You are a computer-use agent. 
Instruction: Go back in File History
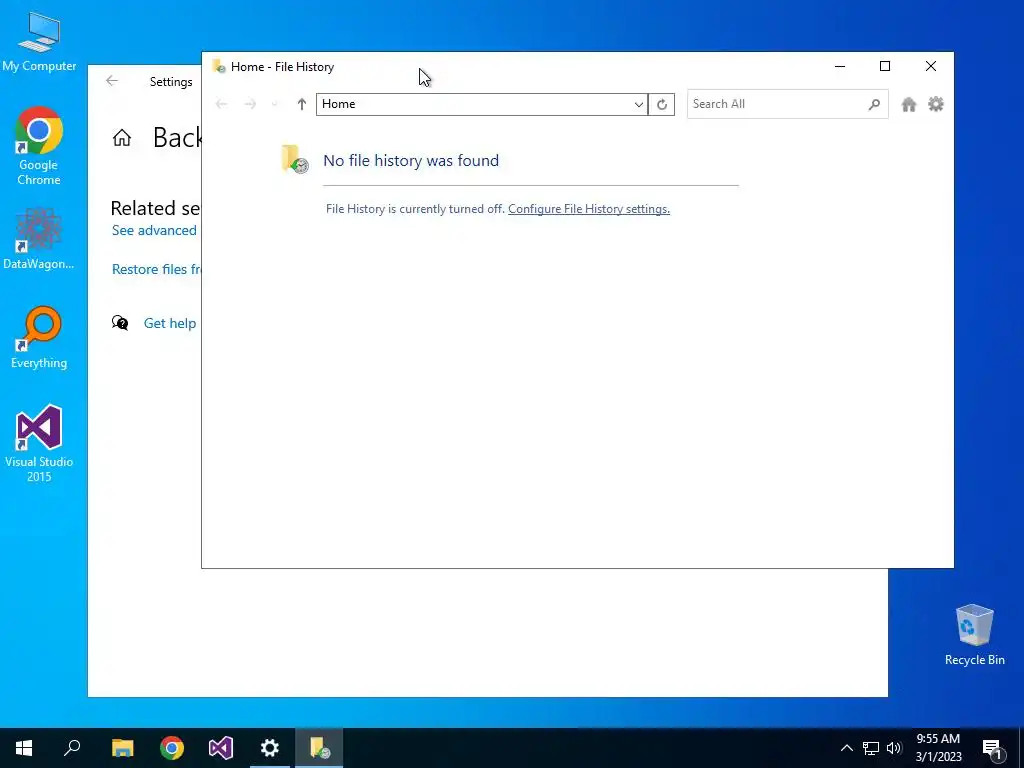point(221,104)
